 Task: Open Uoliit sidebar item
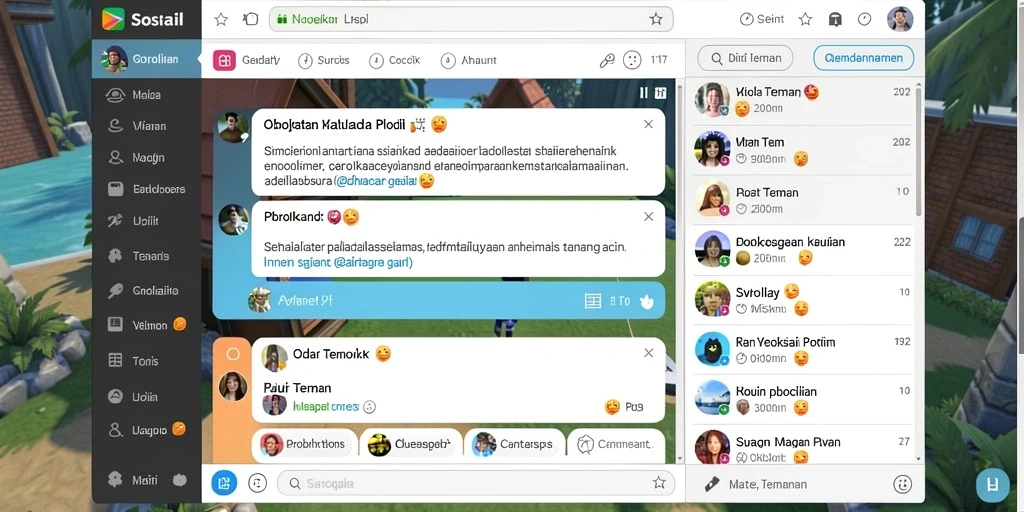pyautogui.click(x=146, y=221)
